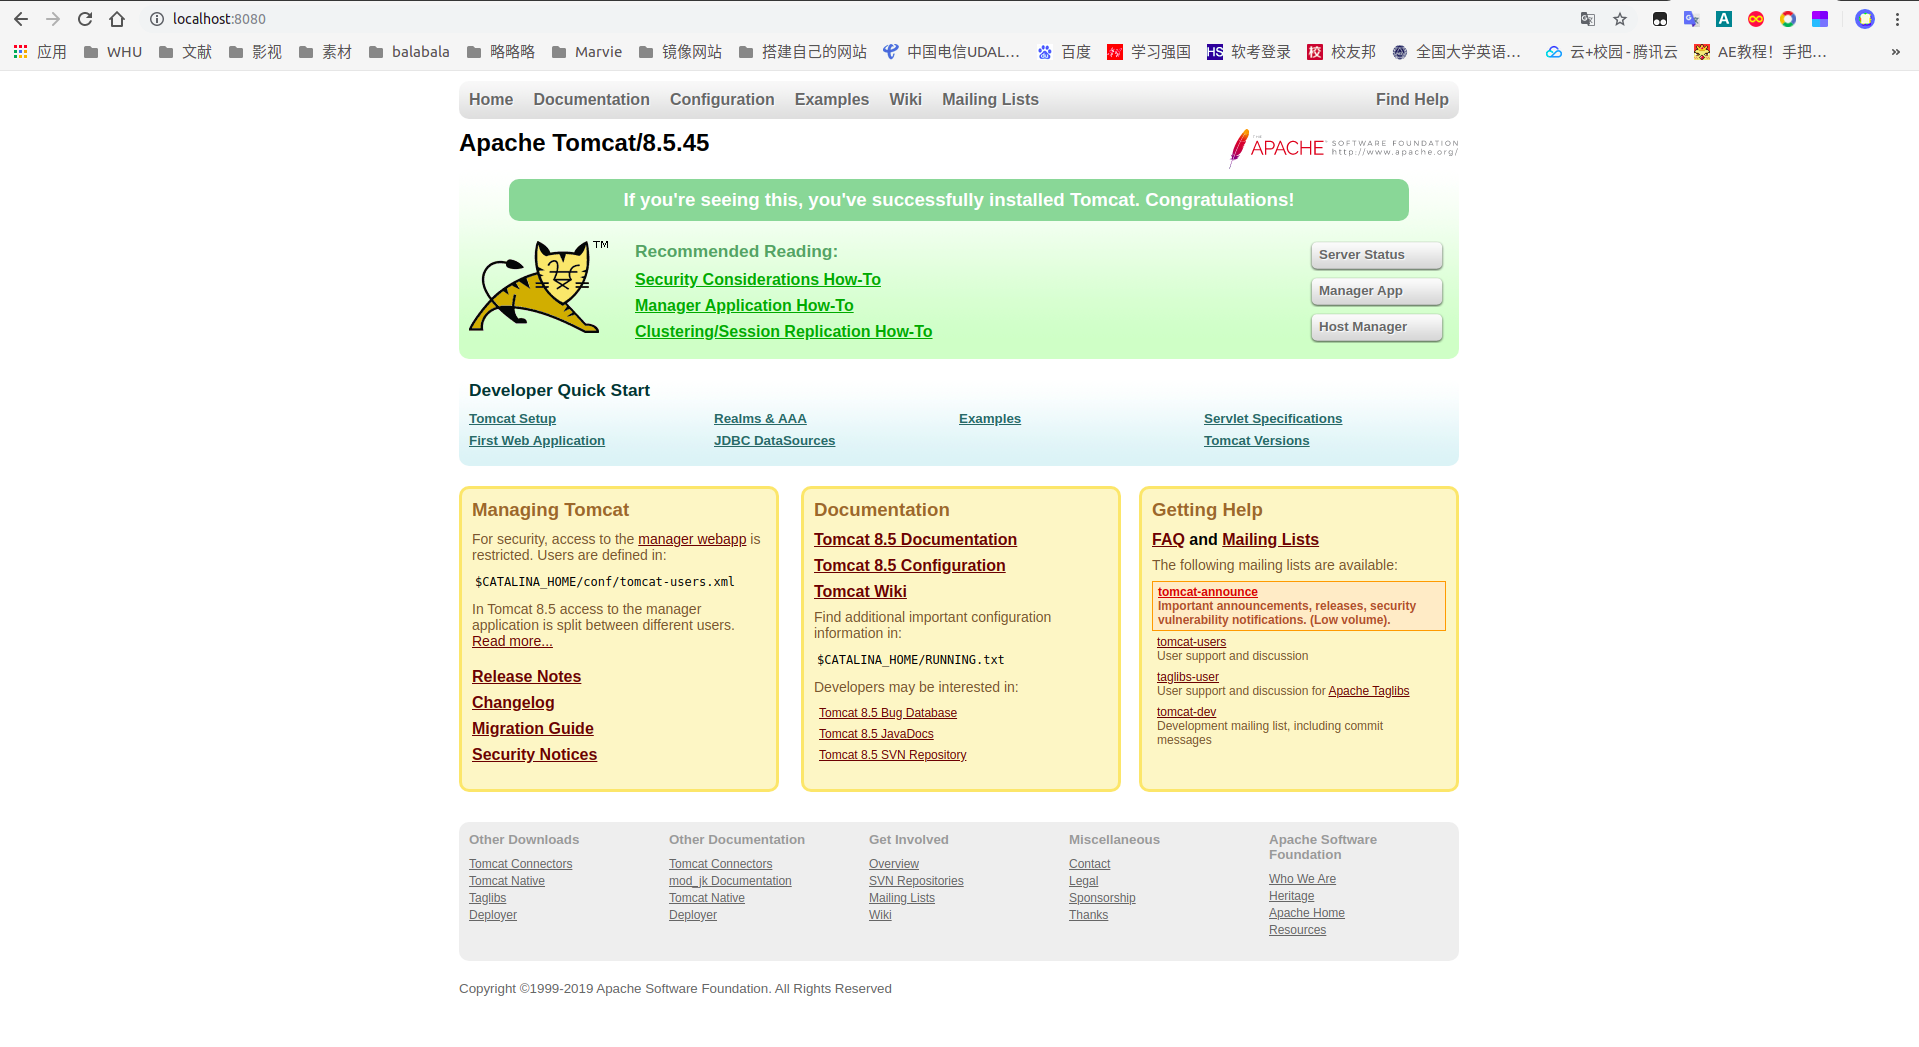Screen dimensions: 1919x1047
Task: Open the 校友邦 bookmark
Action: point(1342,52)
